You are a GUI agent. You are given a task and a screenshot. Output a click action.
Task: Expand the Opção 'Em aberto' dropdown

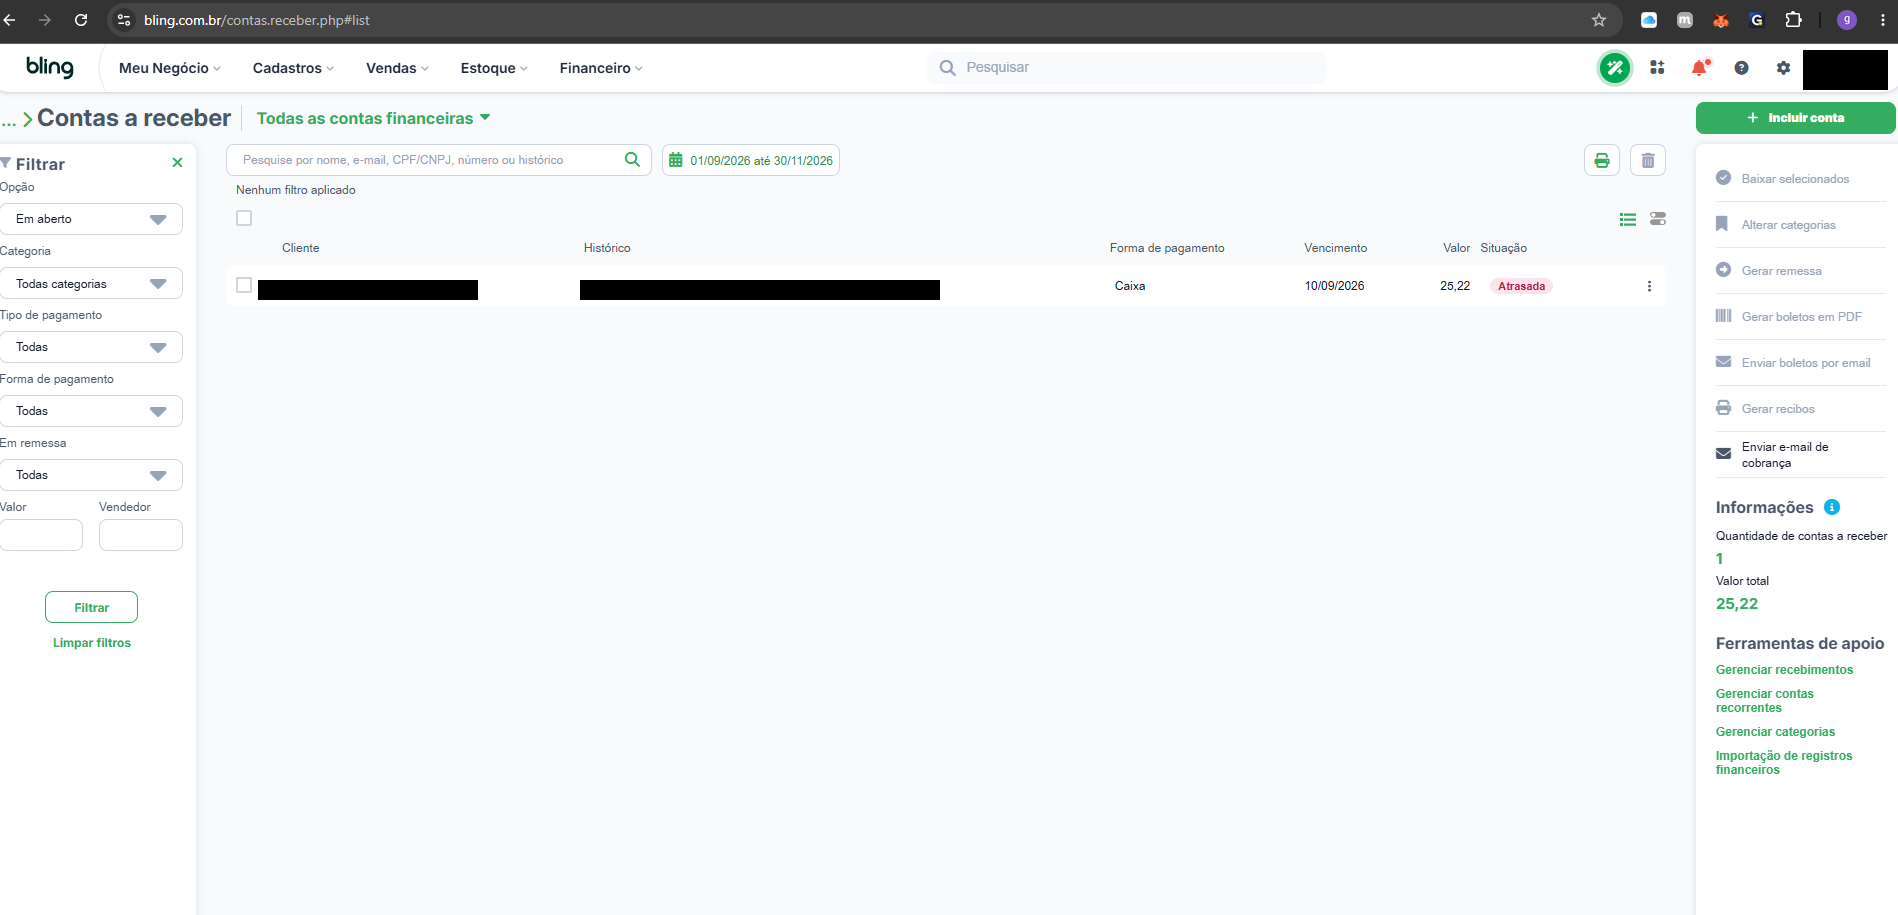[91, 219]
